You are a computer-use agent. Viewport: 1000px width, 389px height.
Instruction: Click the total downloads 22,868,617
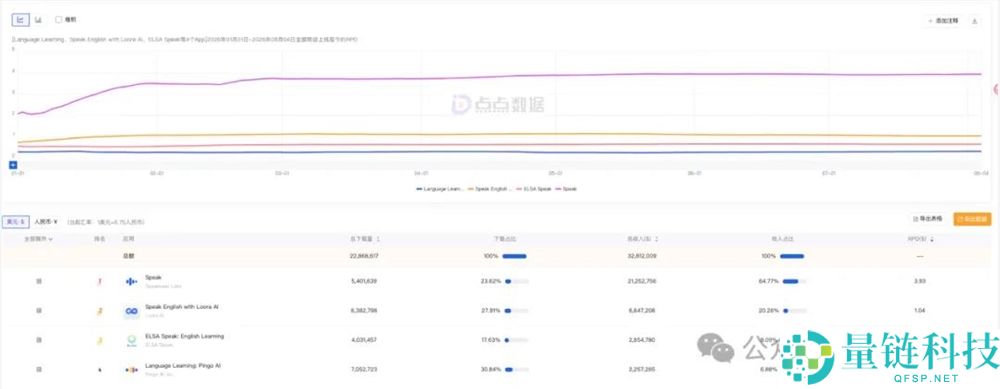click(365, 256)
